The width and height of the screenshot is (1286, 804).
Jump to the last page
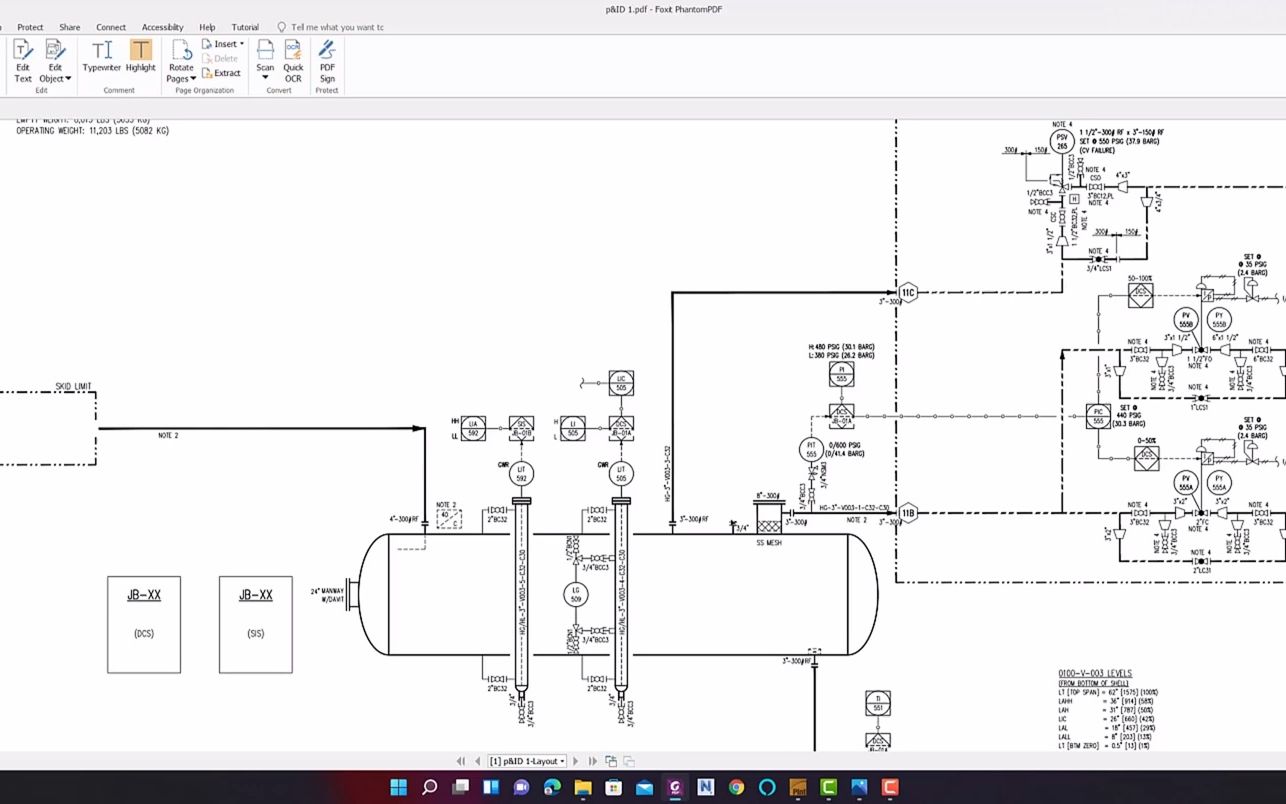pos(593,761)
